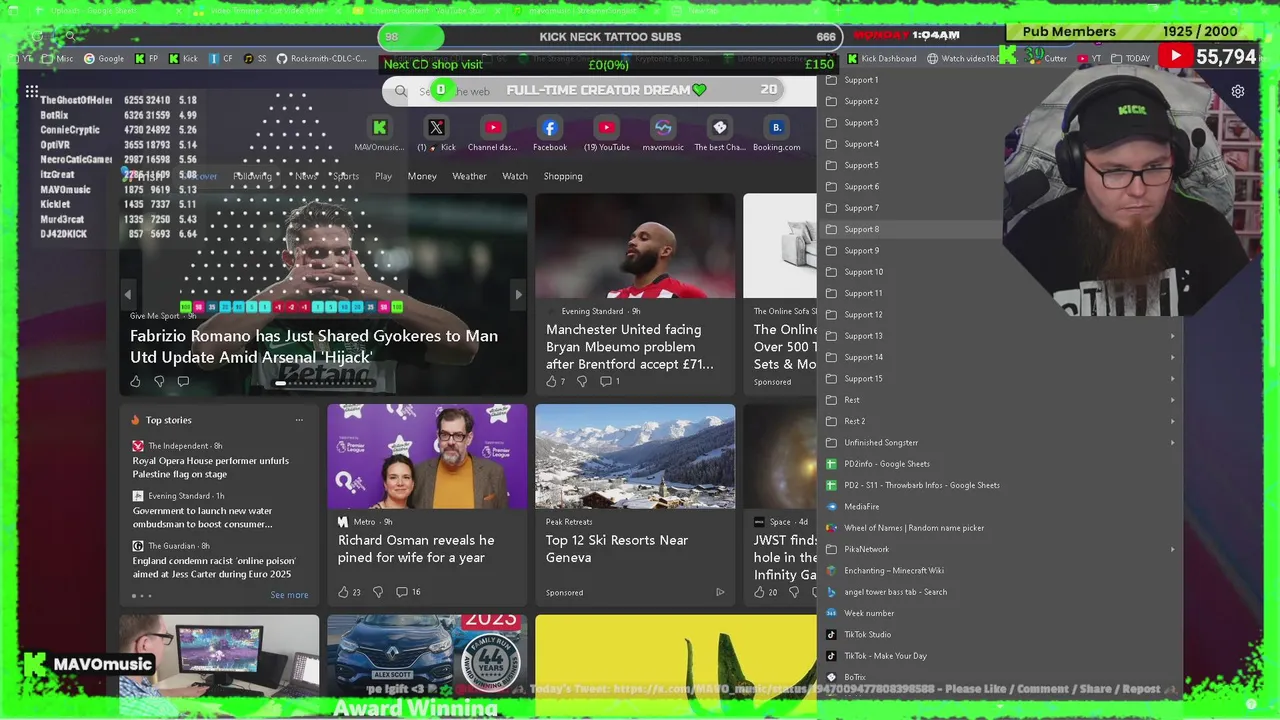Open Top 12 Ski Resorts Near Geneva
This screenshot has height=720, width=1280.
point(617,548)
